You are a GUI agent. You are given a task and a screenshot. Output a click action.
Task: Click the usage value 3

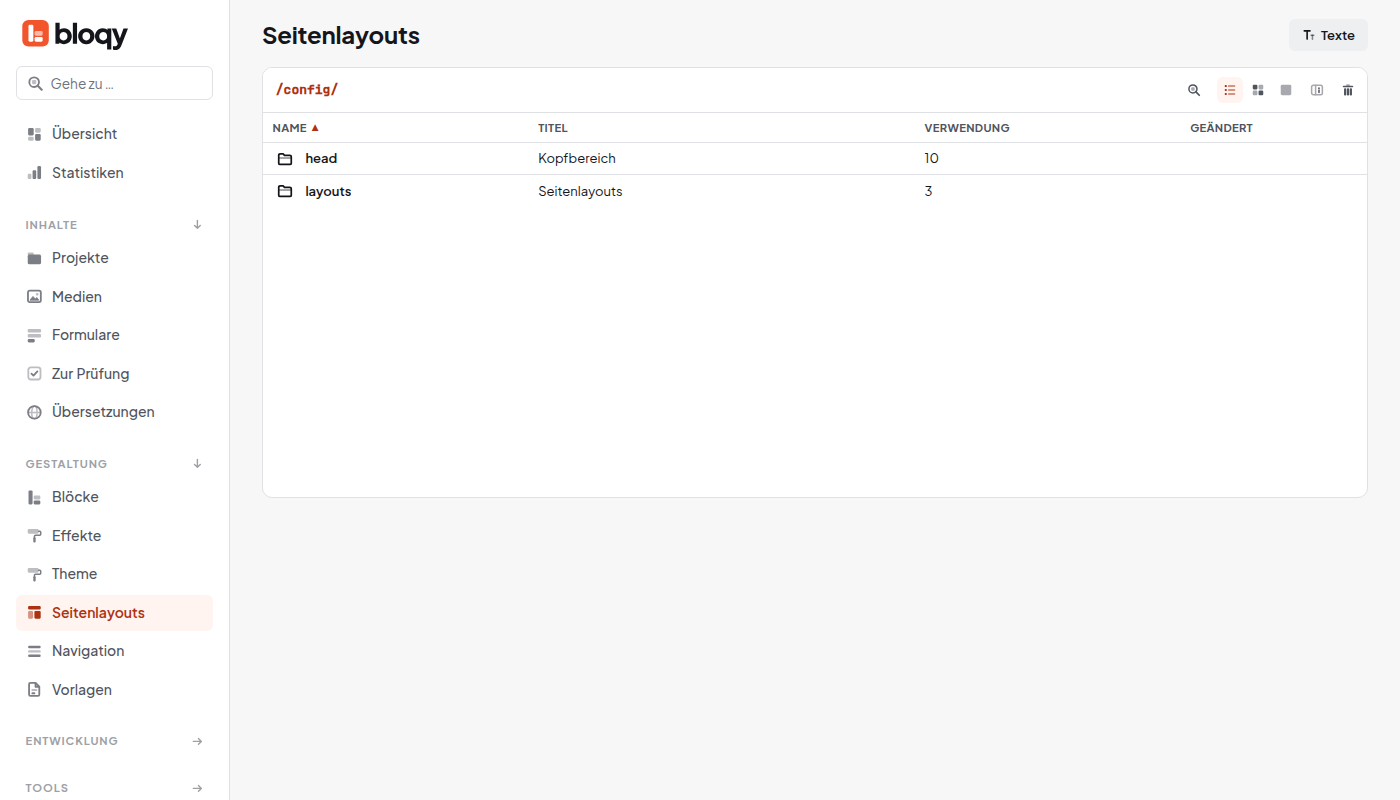pyautogui.click(x=928, y=192)
